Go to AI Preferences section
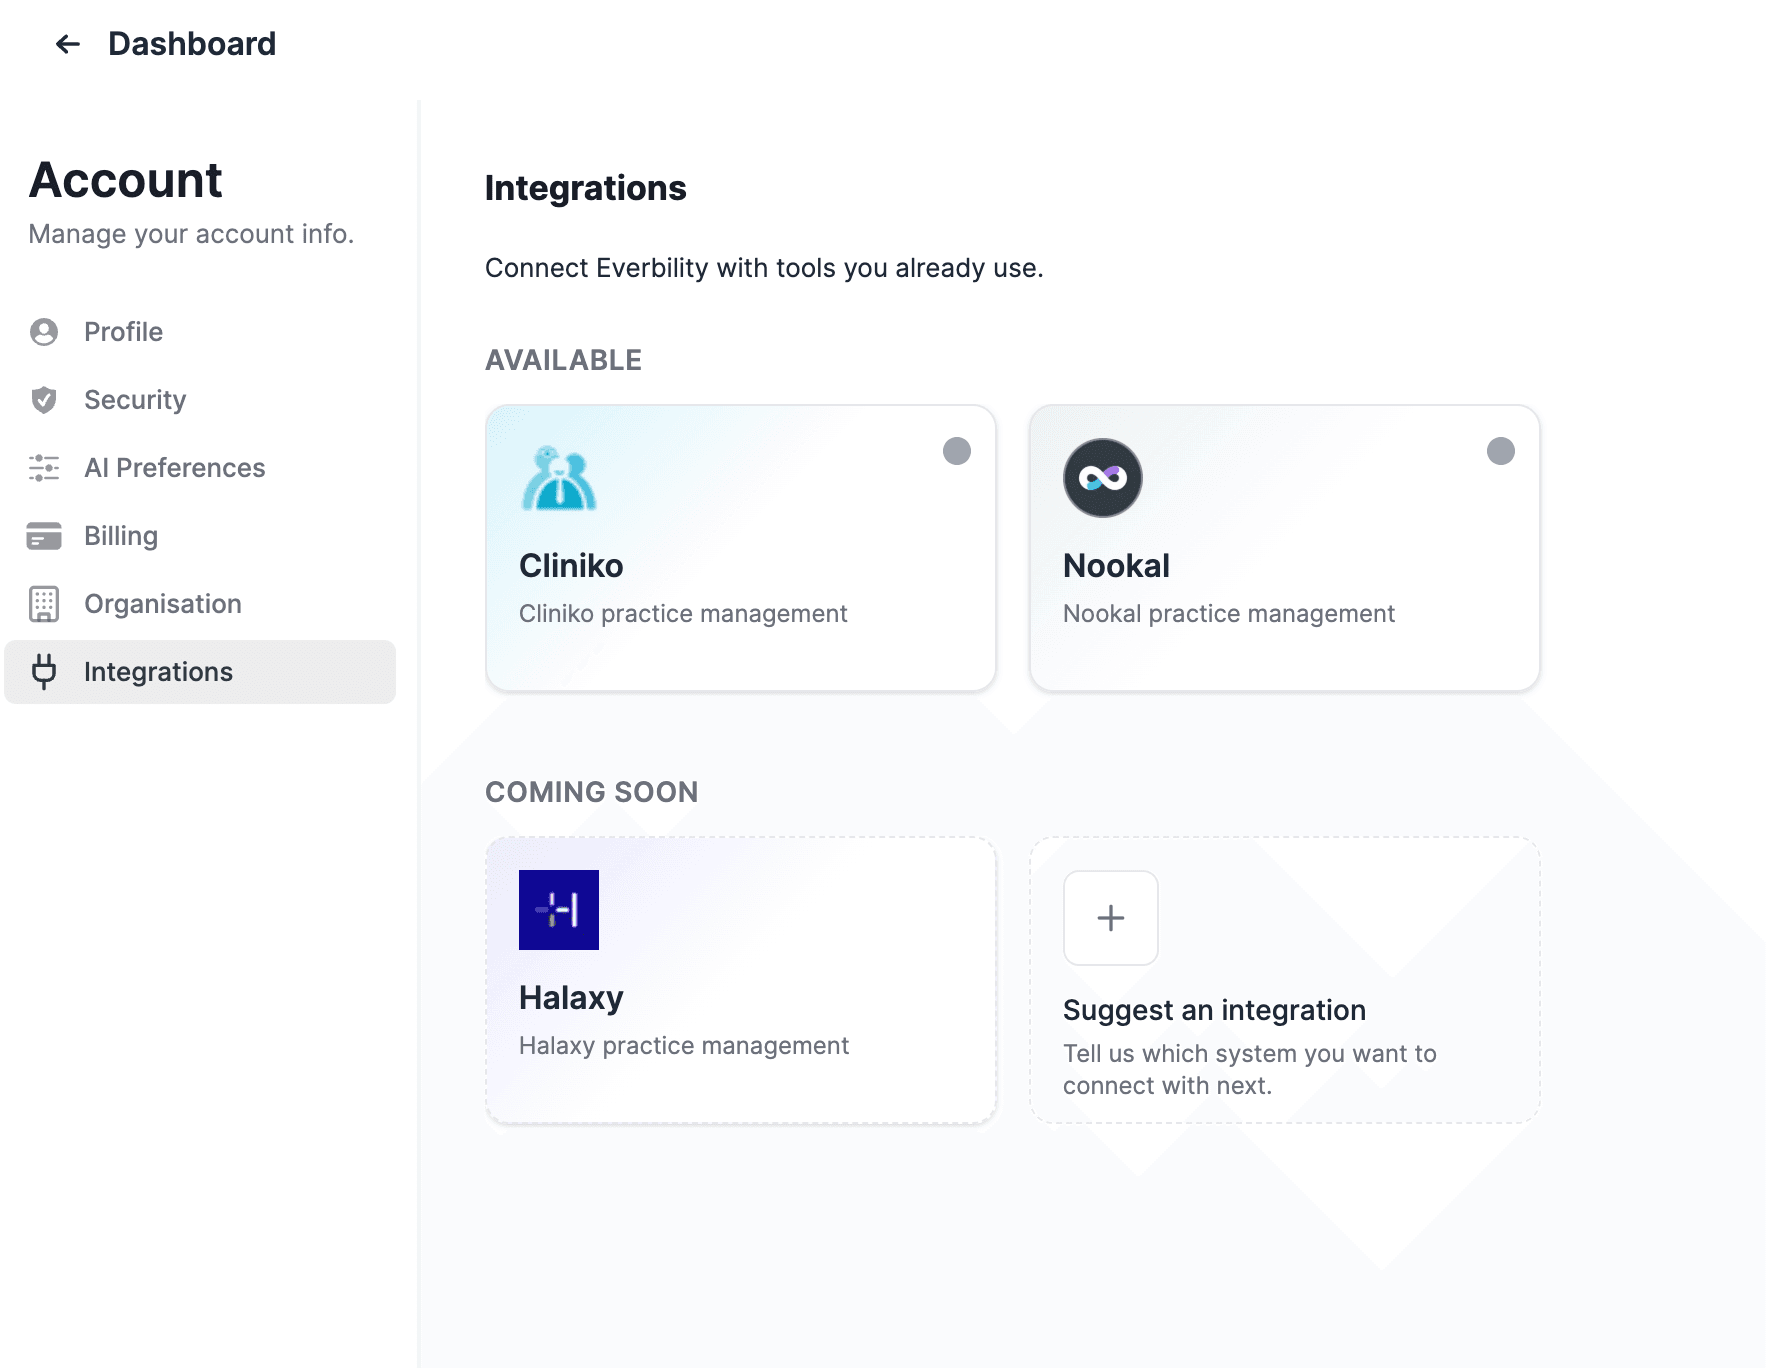1766x1368 pixels. (x=175, y=468)
